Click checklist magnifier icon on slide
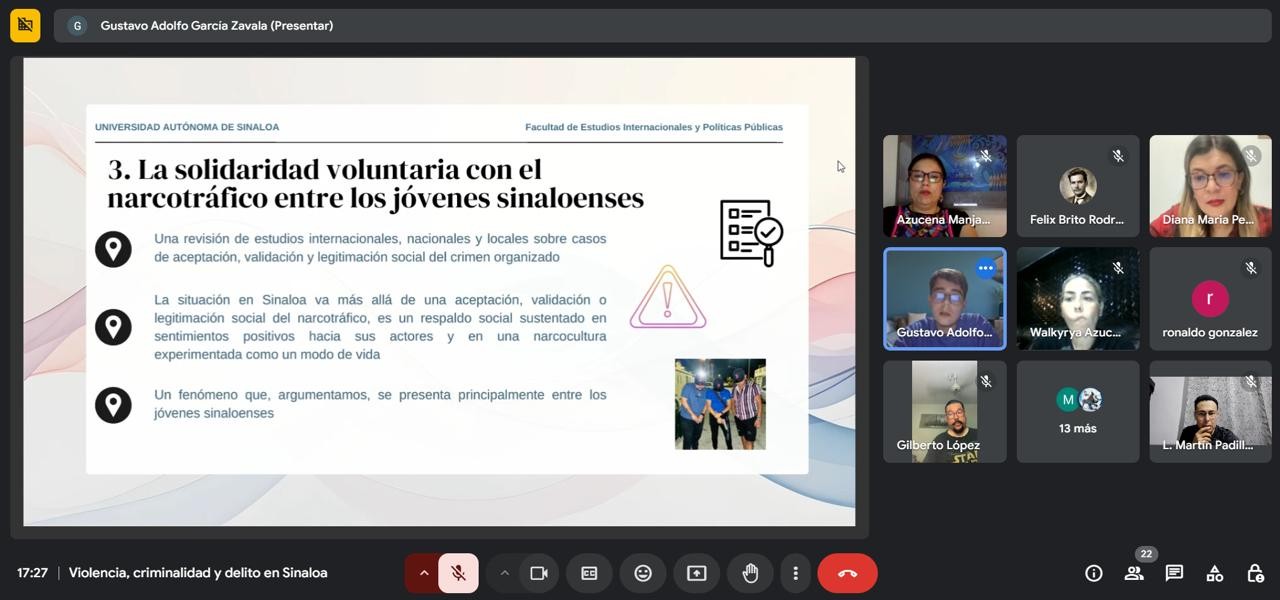This screenshot has height=600, width=1280. coord(751,233)
